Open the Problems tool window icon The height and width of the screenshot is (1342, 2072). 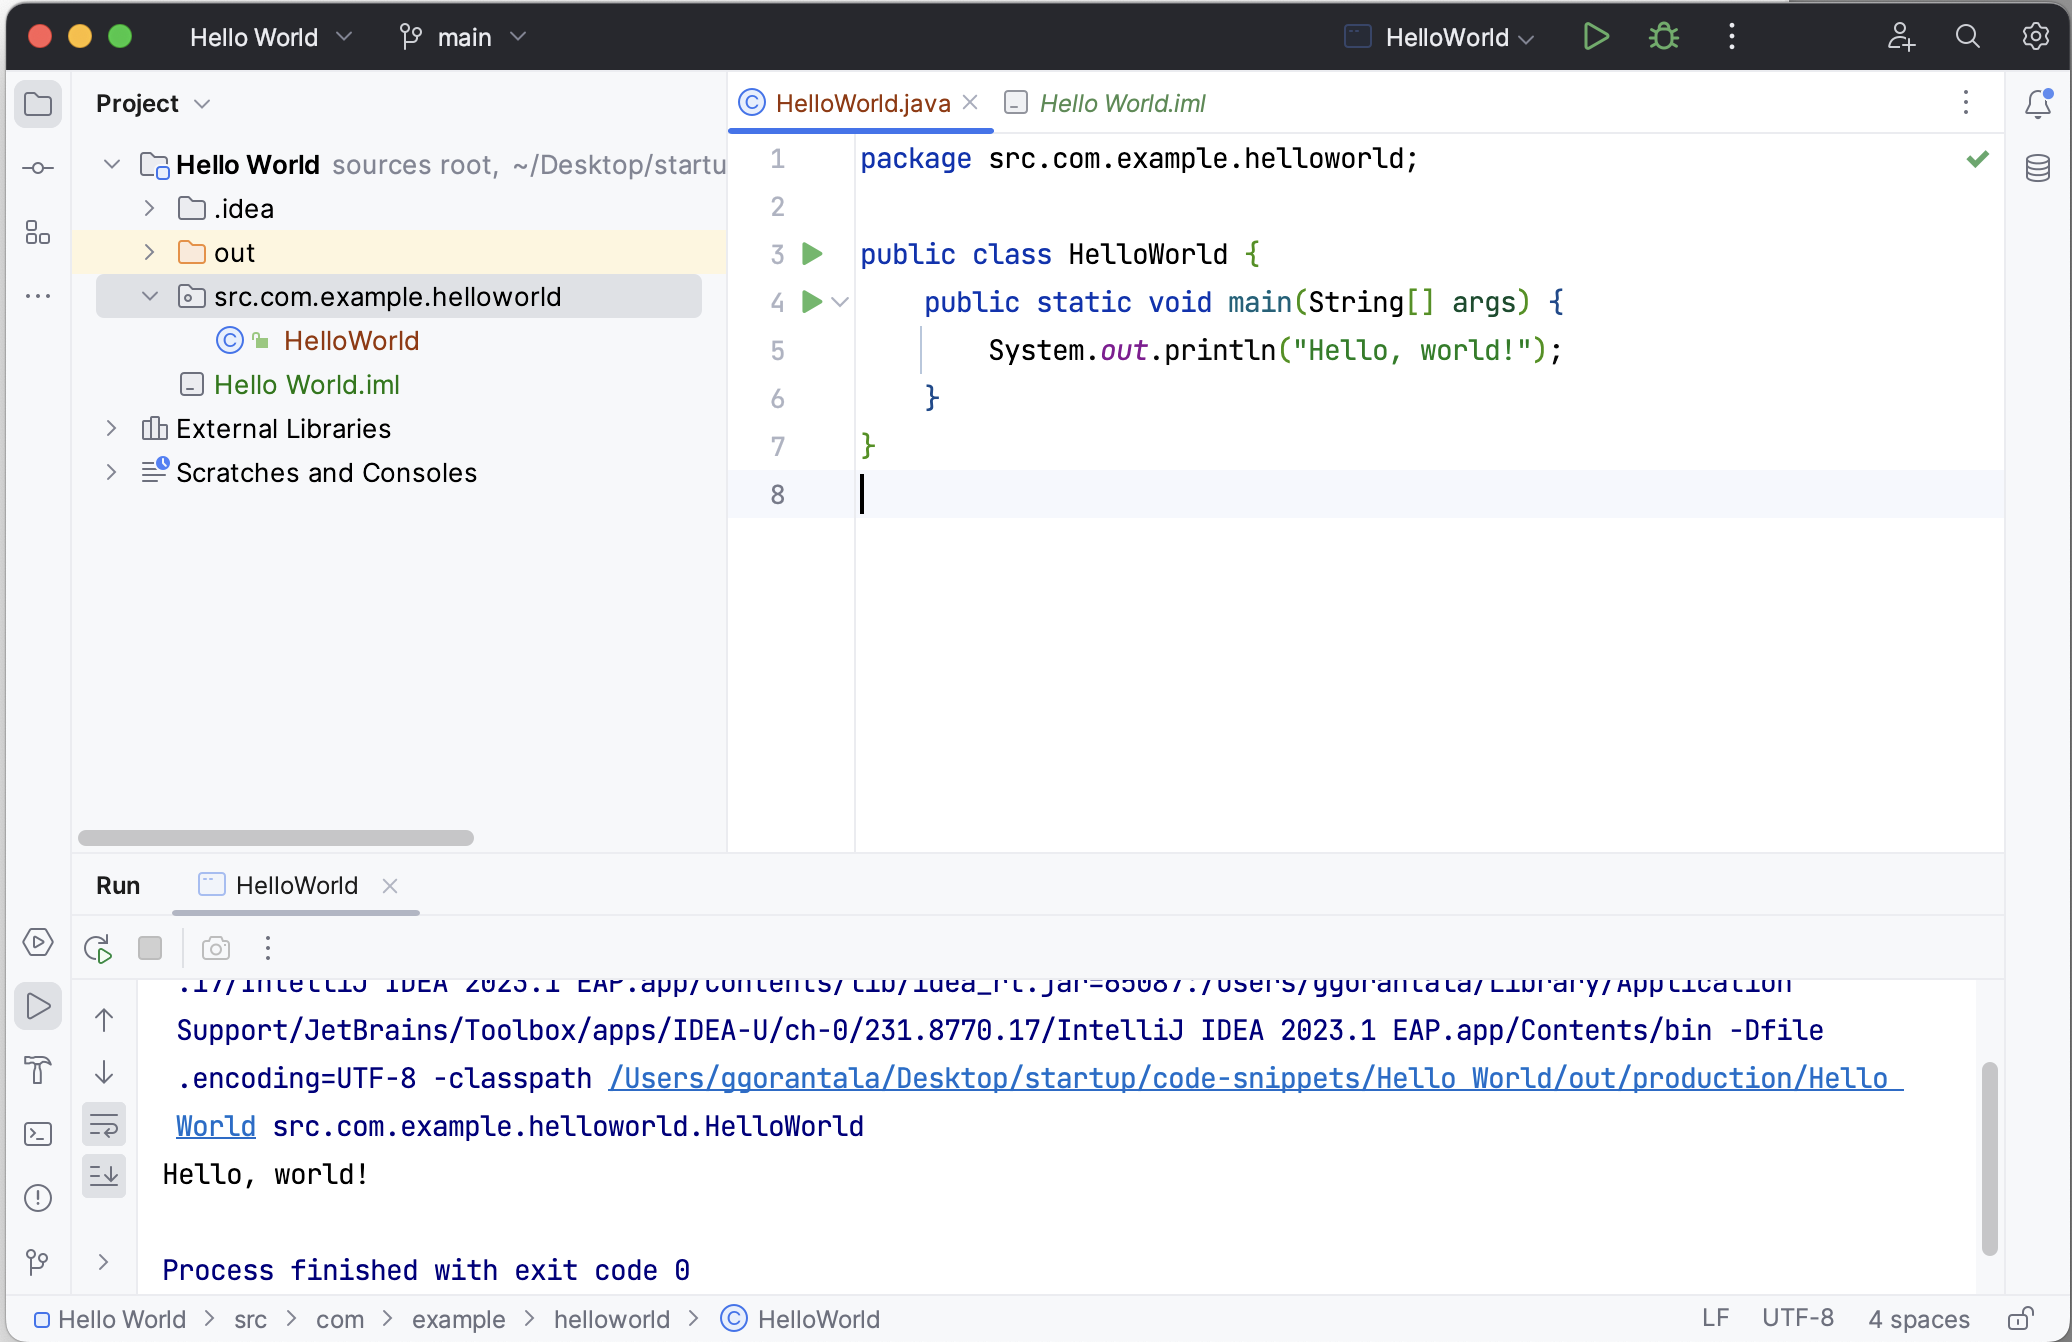point(37,1198)
